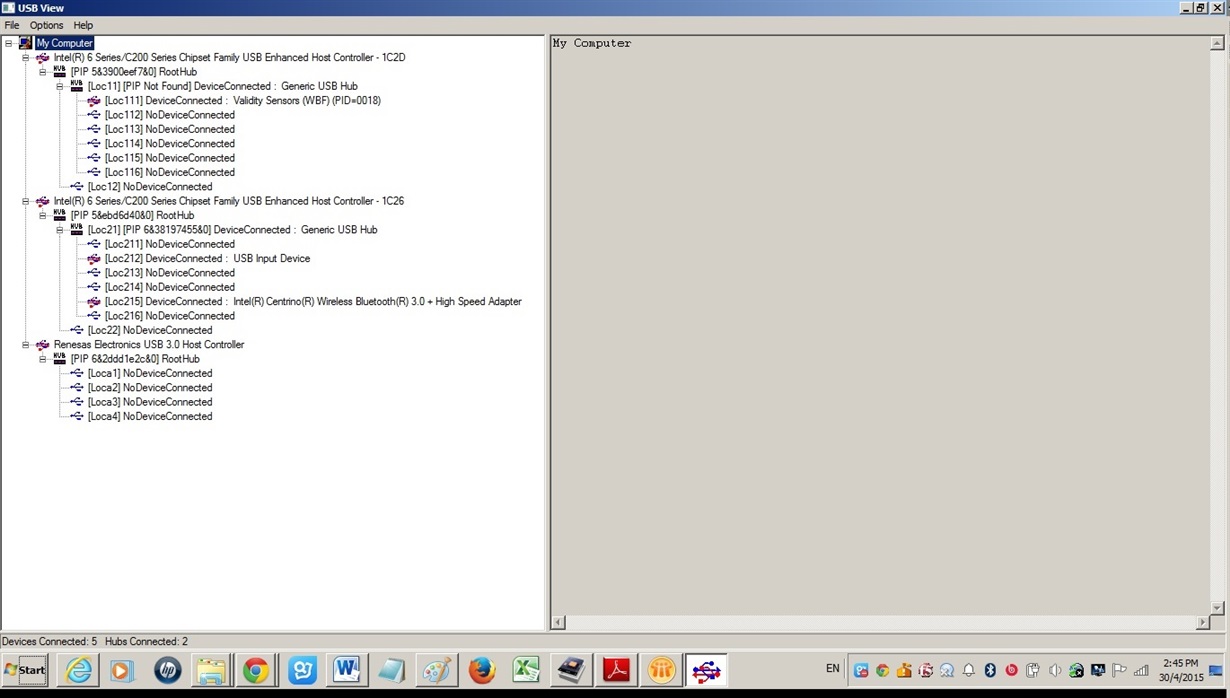Screen dimensions: 1230x698
Task: Select the '[Loc115] NoDeviceConnected' row
Action: click(170, 158)
